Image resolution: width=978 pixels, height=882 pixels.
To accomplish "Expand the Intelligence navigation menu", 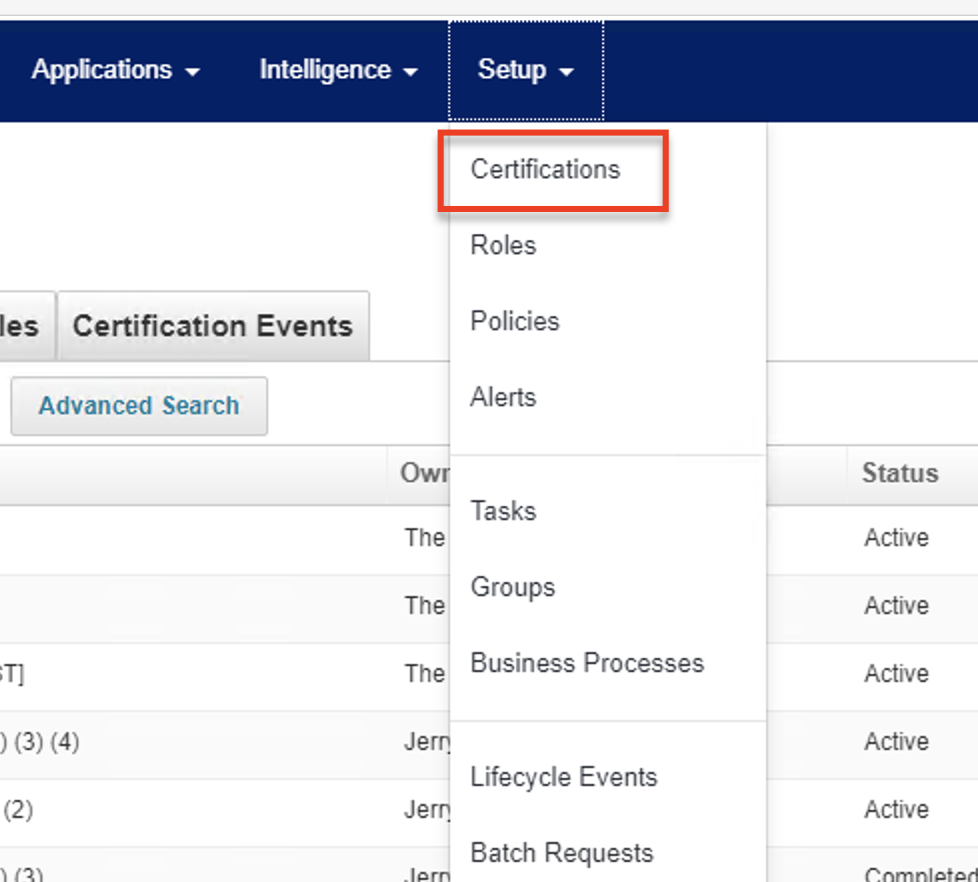I will (x=338, y=71).
